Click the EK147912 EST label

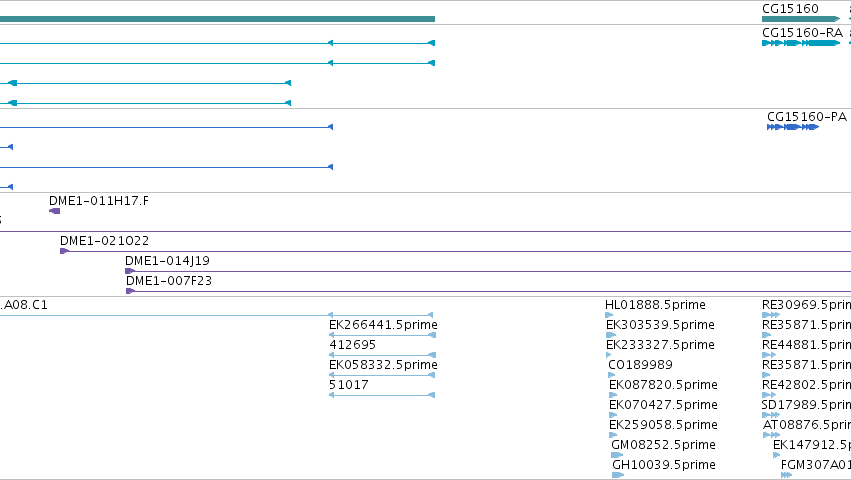812,445
